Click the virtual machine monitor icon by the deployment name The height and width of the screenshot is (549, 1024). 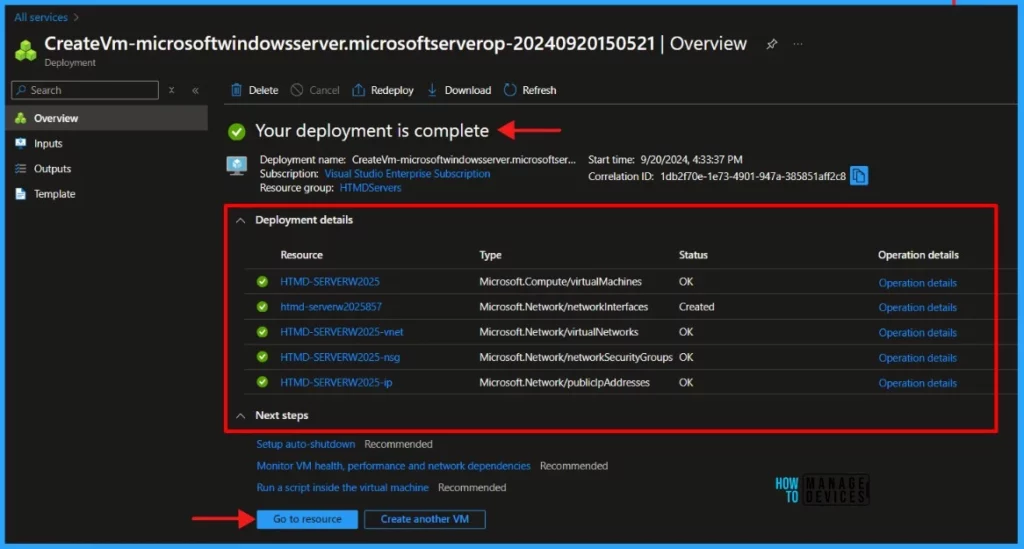click(236, 166)
